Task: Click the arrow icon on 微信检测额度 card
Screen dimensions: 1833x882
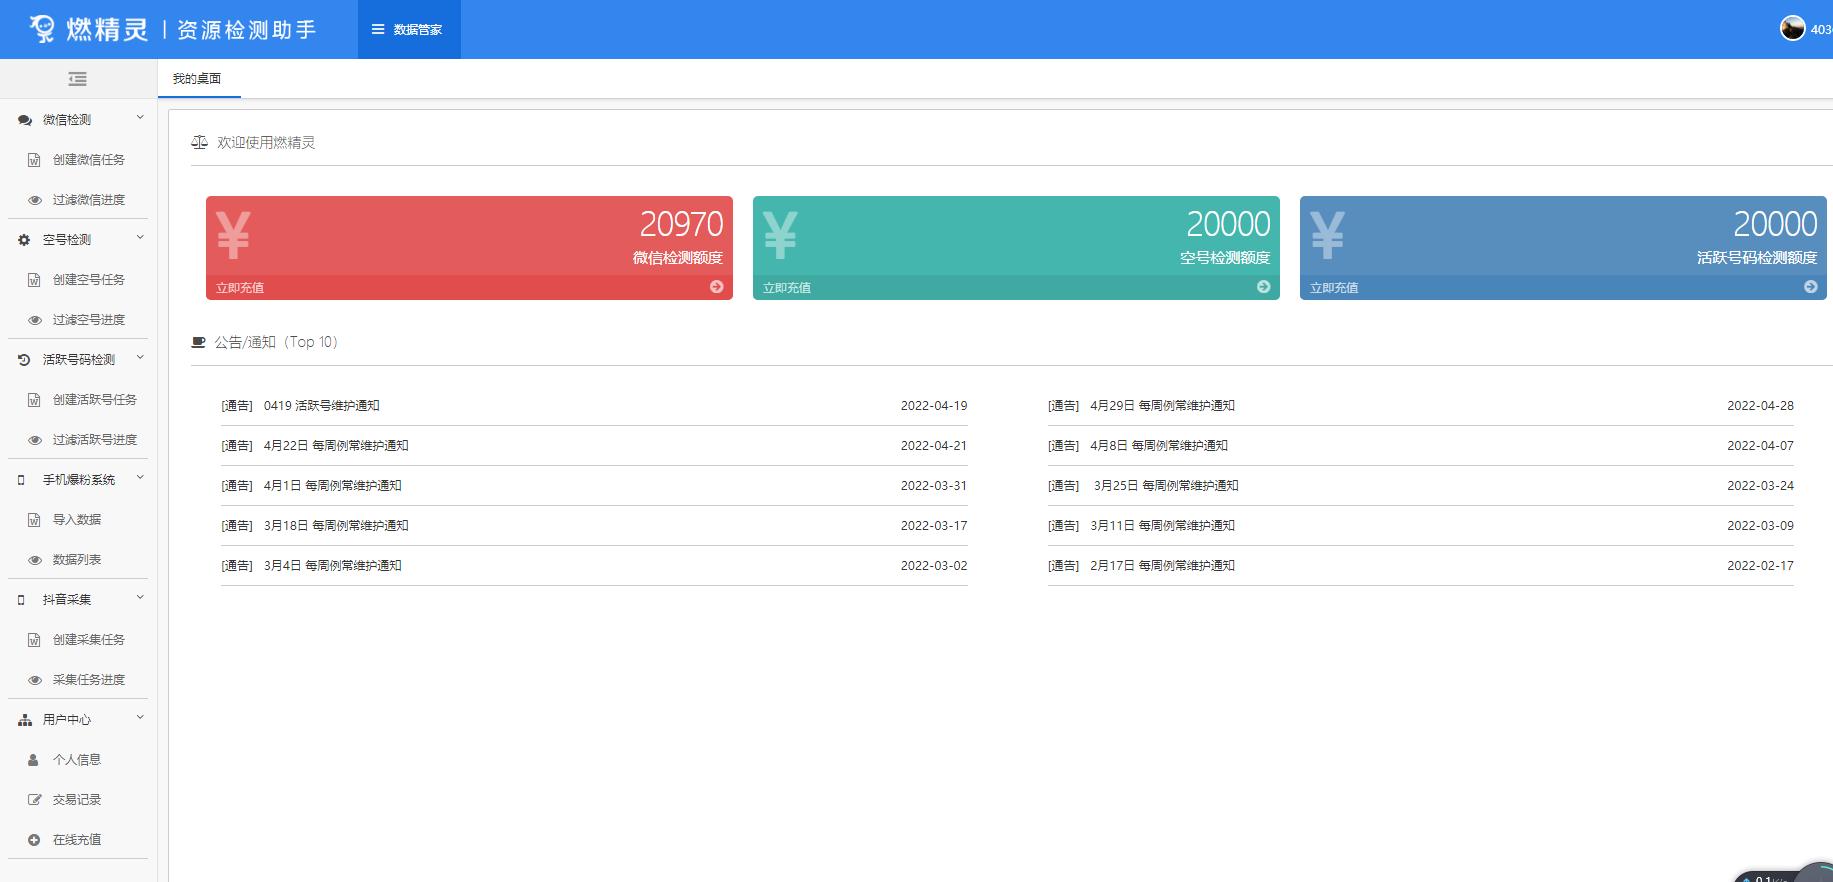Action: pos(717,287)
